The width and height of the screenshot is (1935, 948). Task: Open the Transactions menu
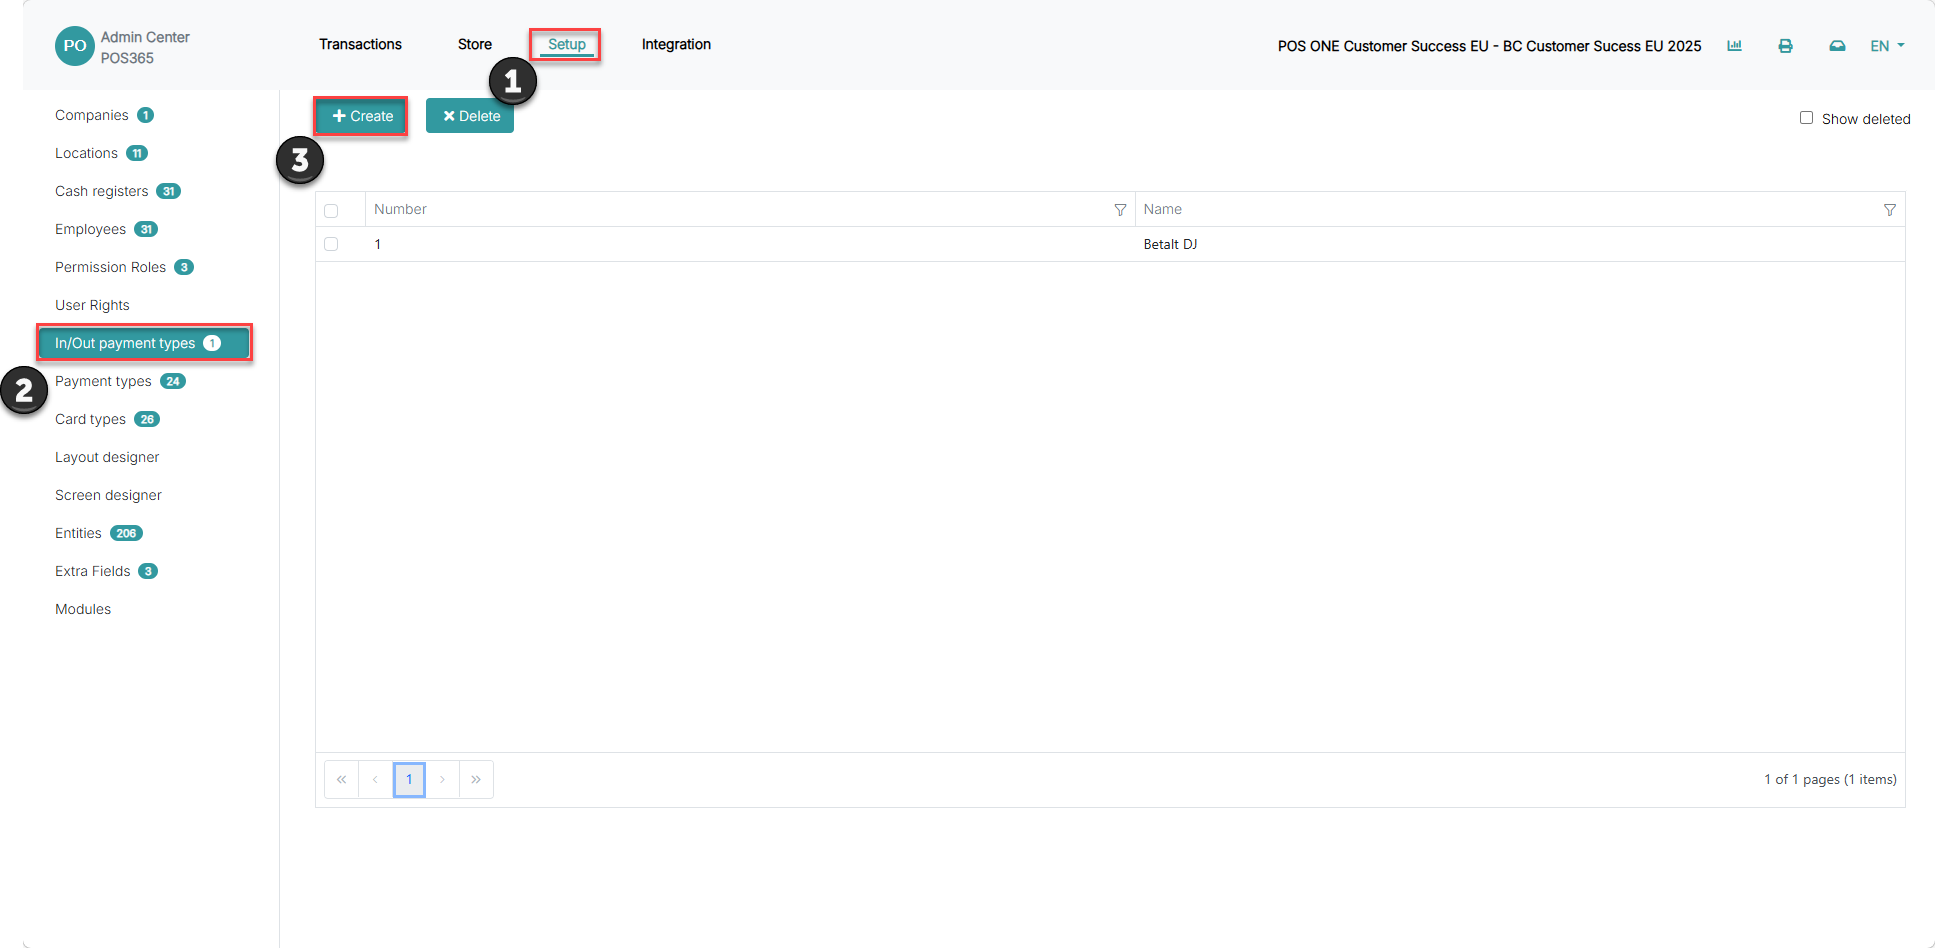tap(360, 44)
